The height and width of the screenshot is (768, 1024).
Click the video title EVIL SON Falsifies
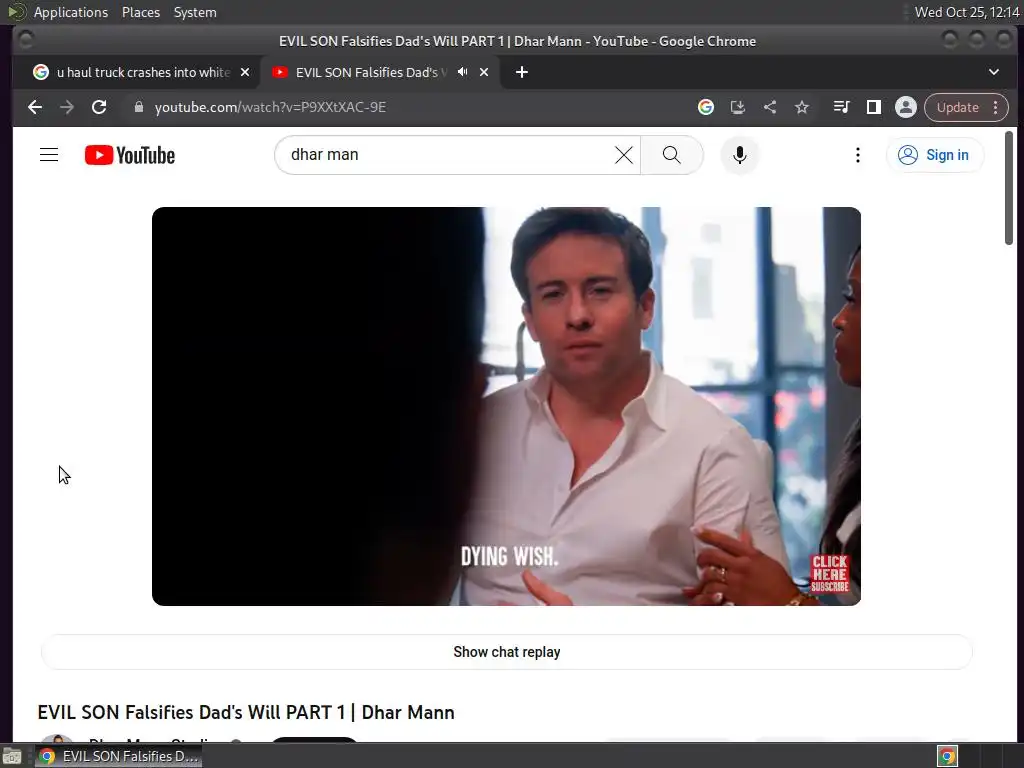pos(246,712)
